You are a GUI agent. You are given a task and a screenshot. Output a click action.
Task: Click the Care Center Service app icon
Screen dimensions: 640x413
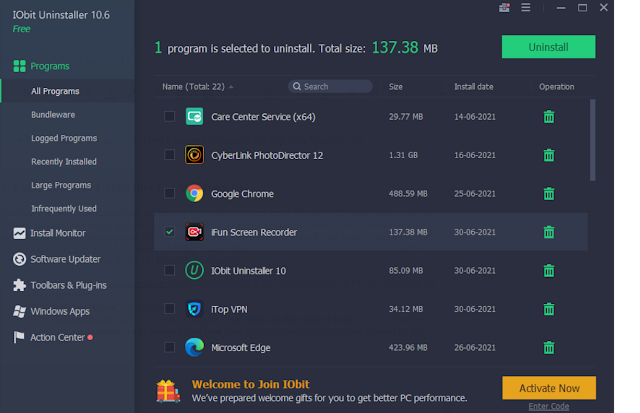click(x=194, y=117)
